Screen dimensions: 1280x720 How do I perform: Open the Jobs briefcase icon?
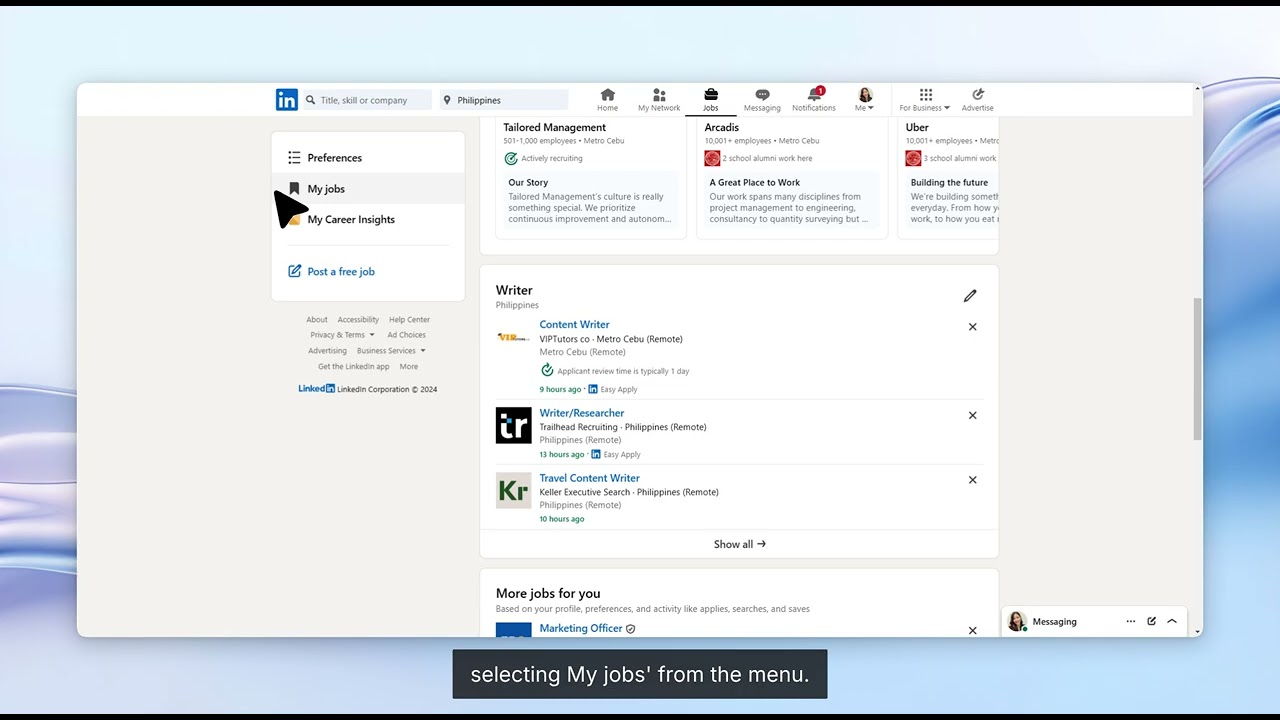[711, 95]
